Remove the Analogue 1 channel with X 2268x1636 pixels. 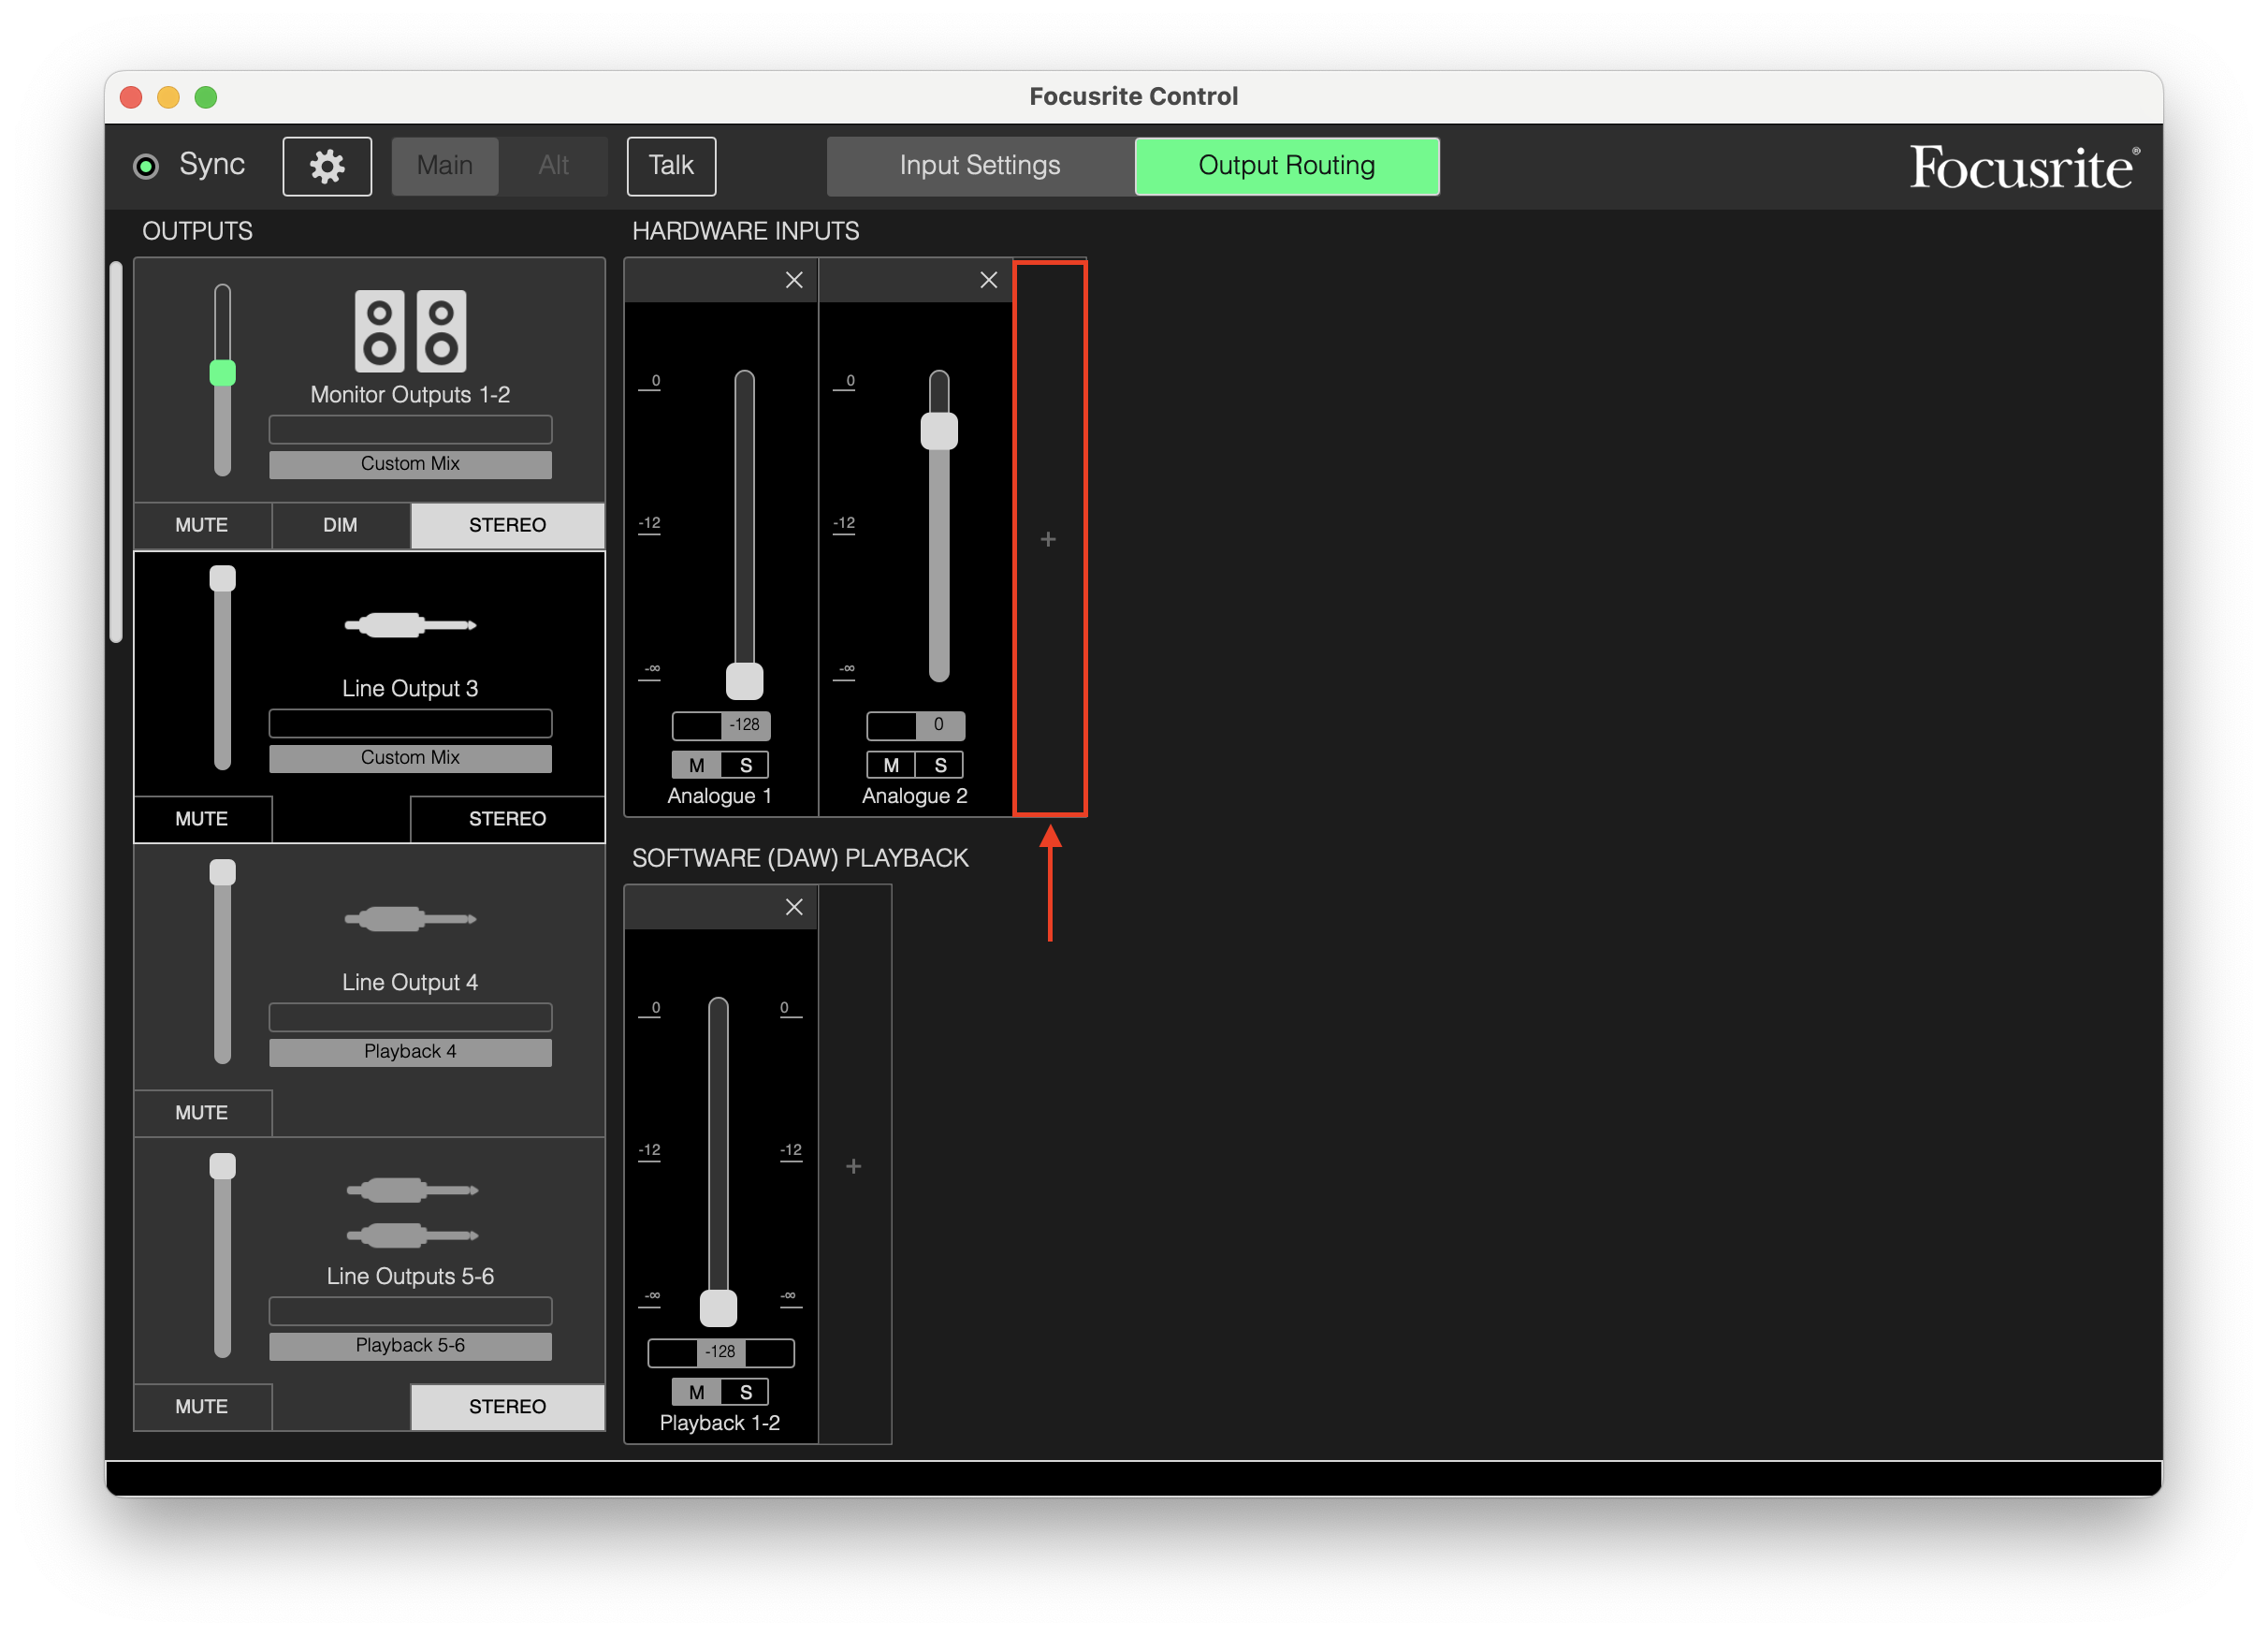pyautogui.click(x=794, y=280)
